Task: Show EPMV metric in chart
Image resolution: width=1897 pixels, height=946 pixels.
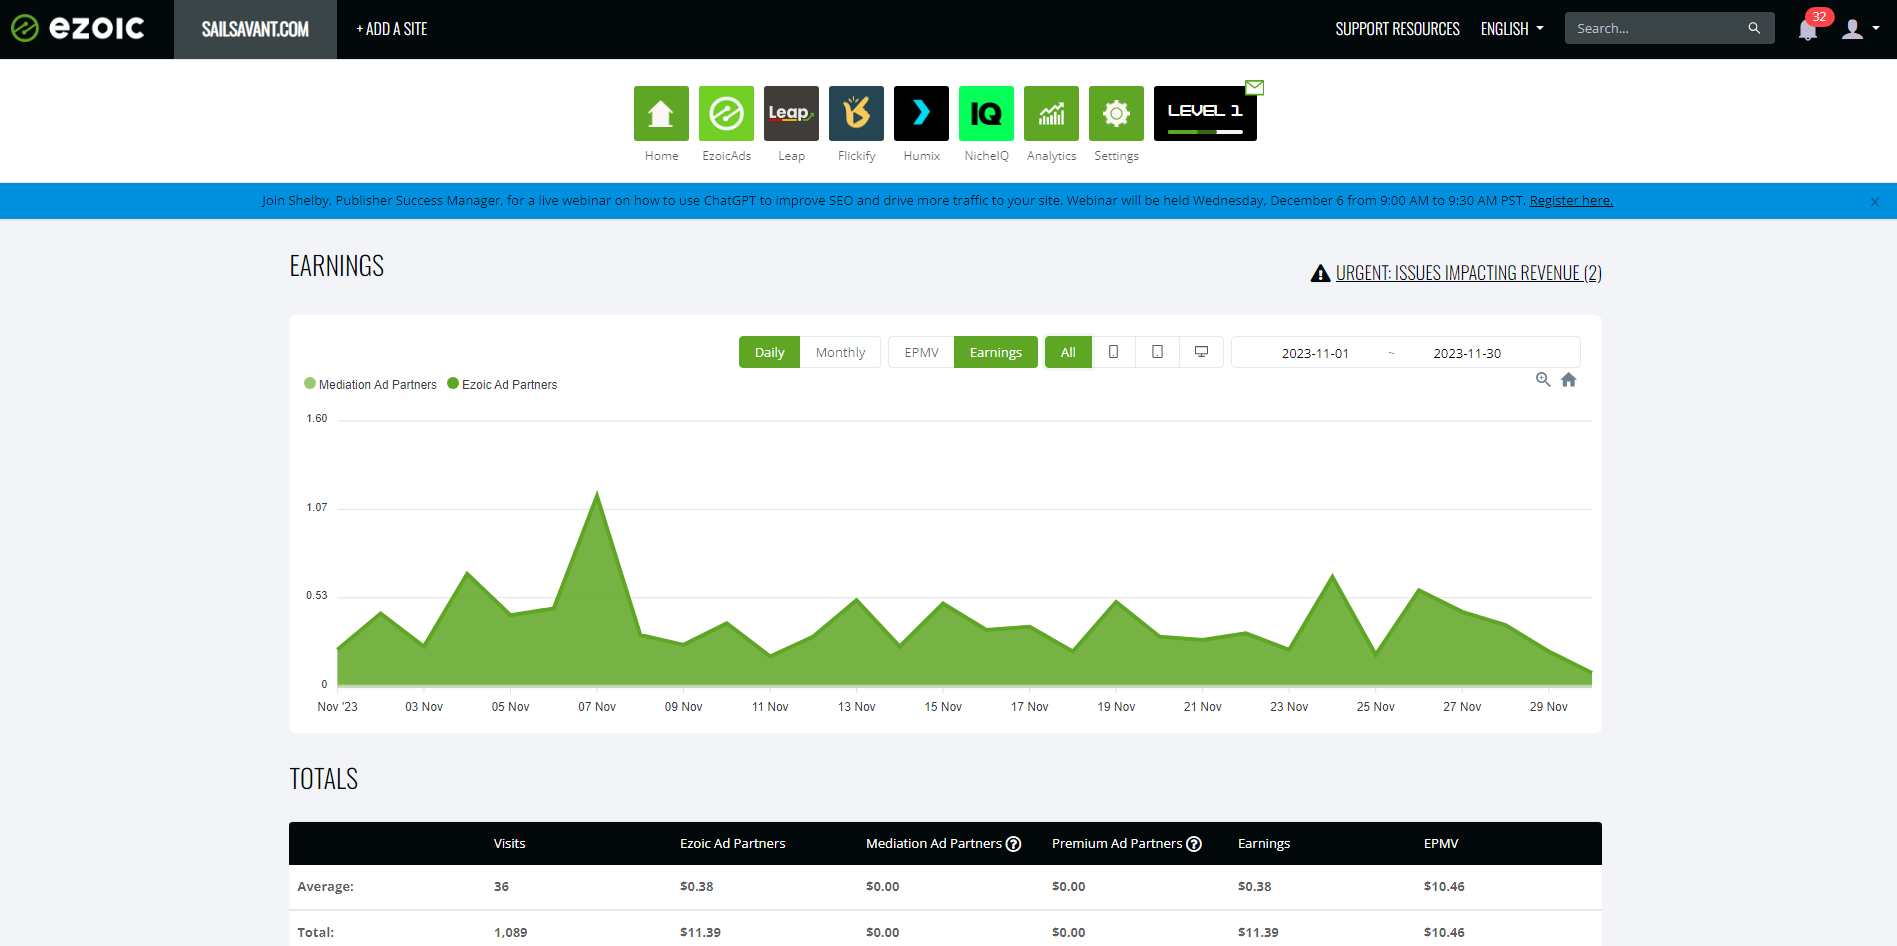Action: click(921, 352)
